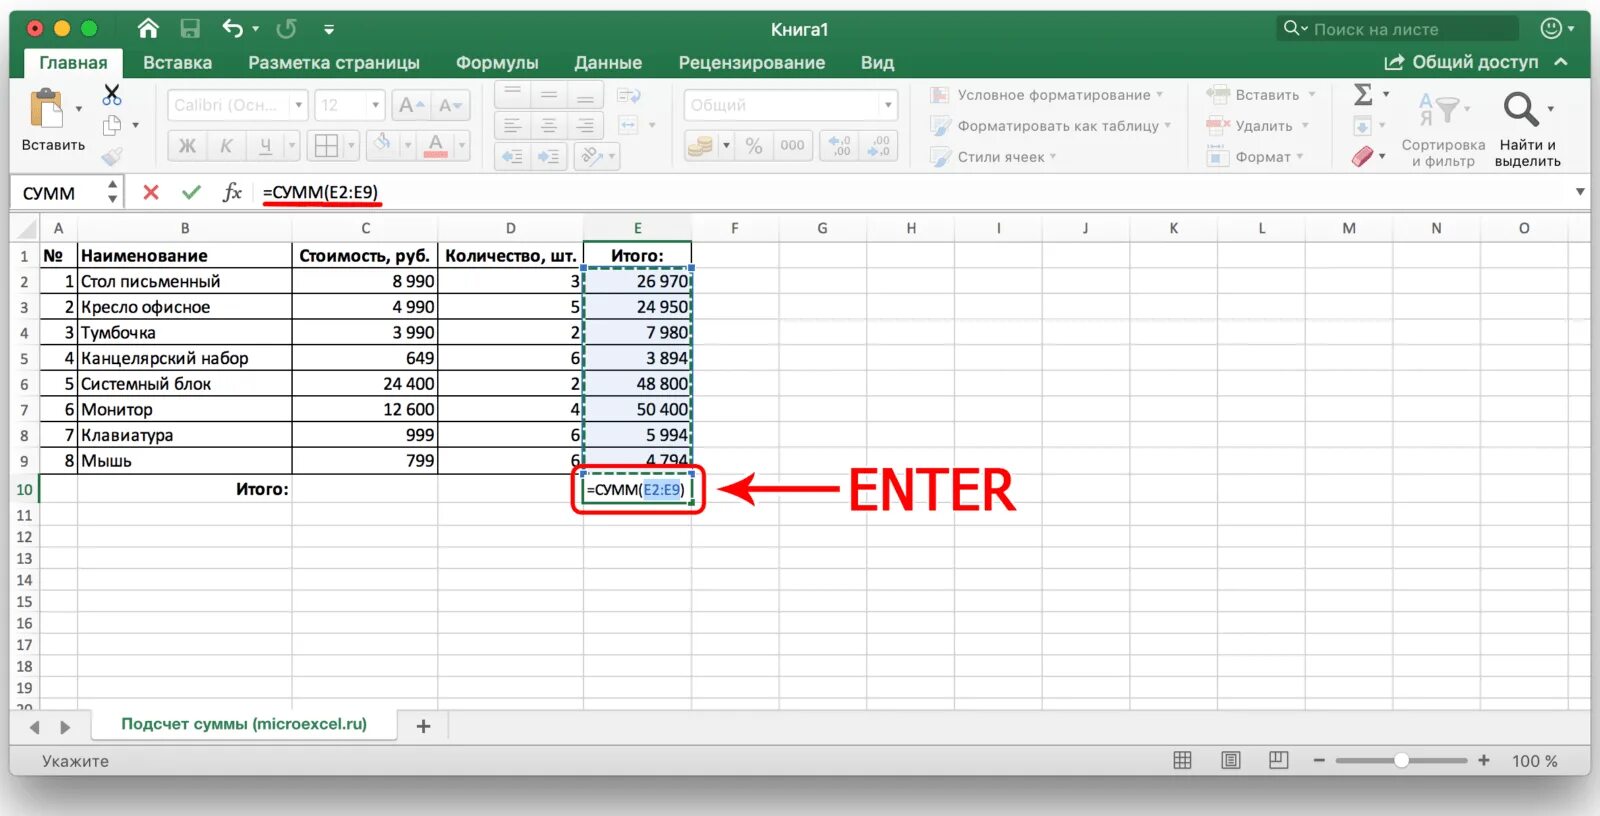1600x816 pixels.
Task: Increase decimal places
Action: coord(840,146)
